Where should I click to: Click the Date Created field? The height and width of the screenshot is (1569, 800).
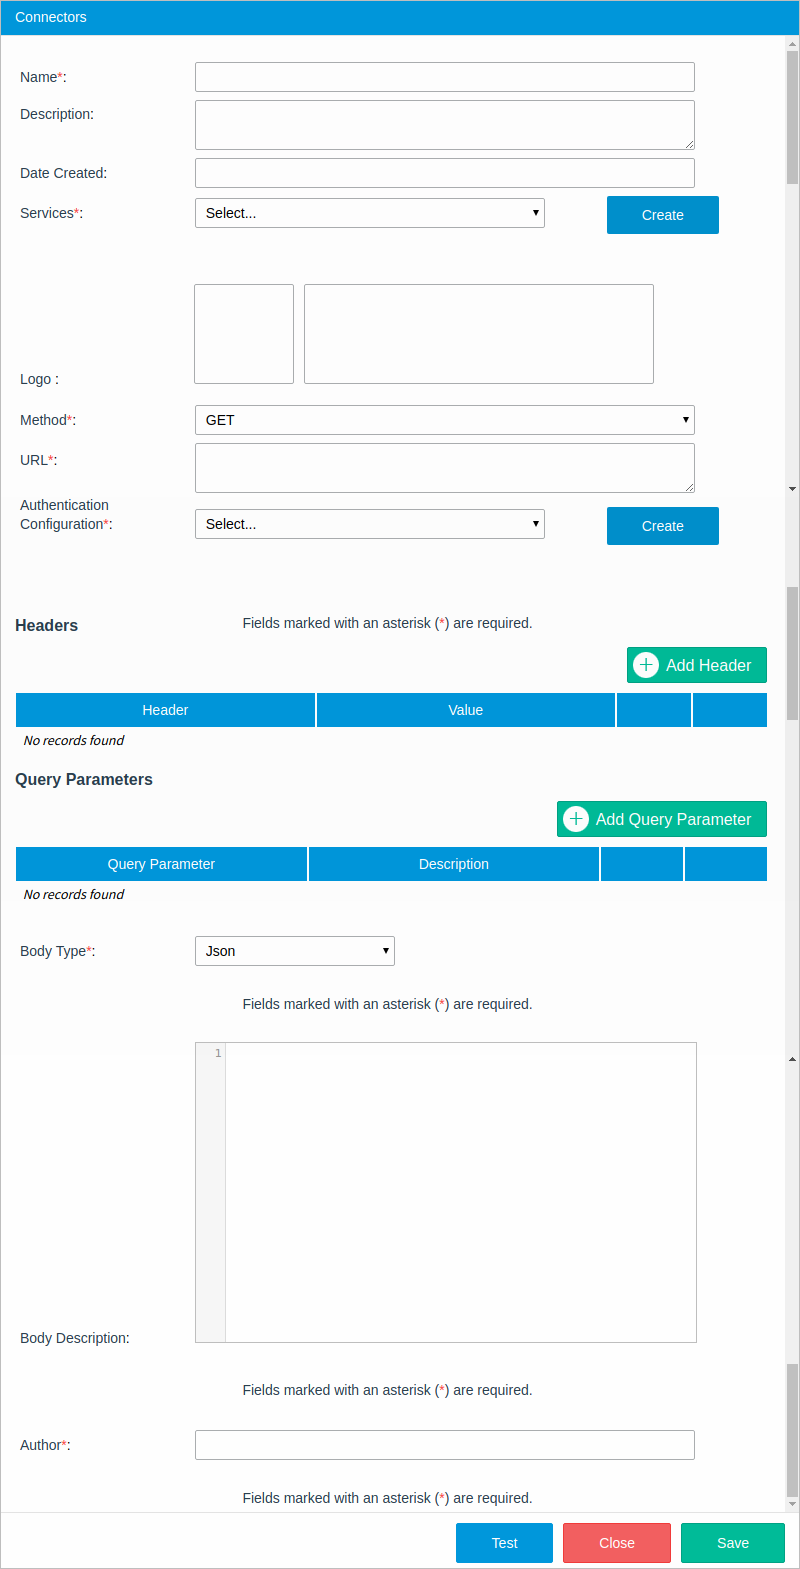click(444, 173)
